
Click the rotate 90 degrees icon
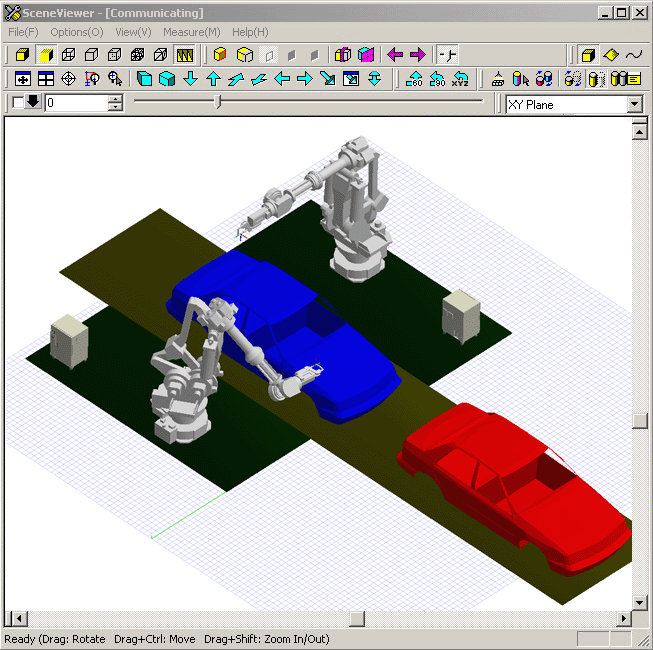point(437,79)
